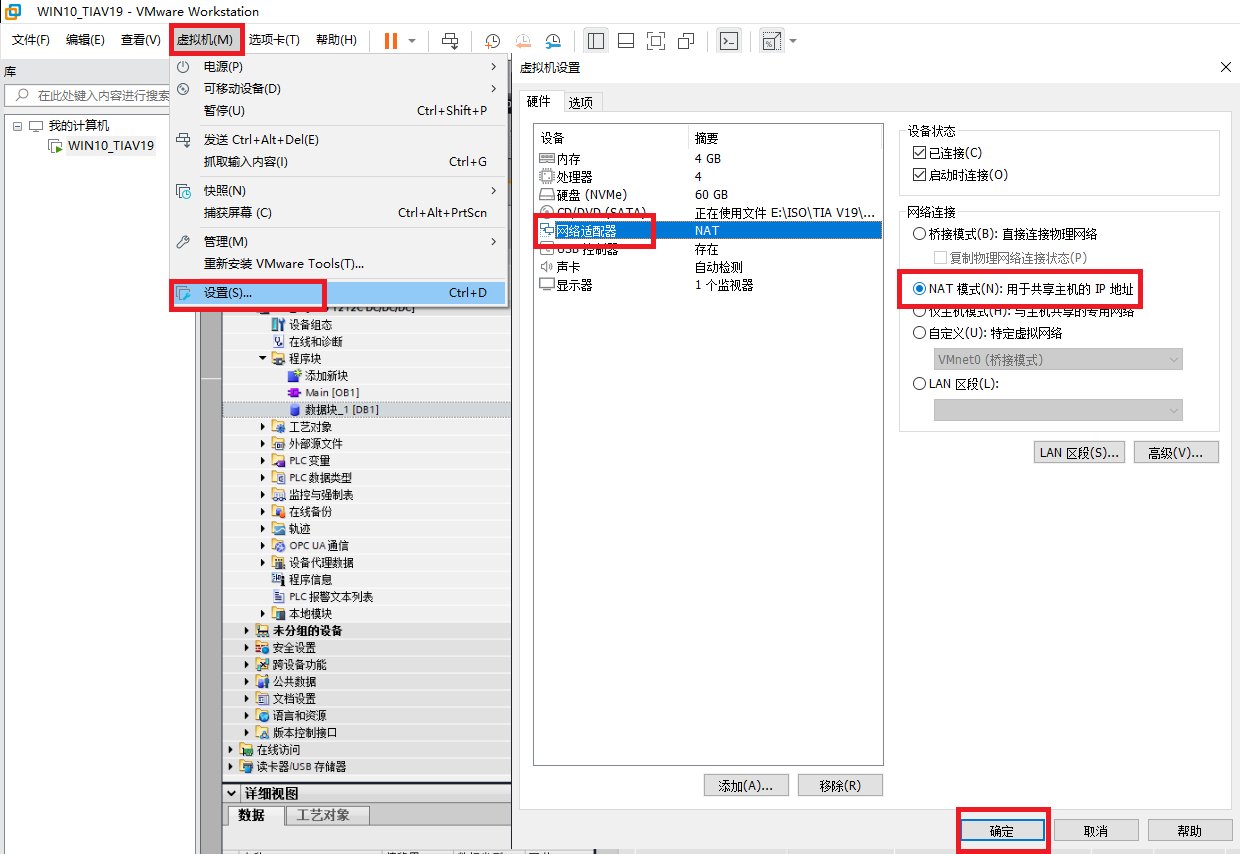
Task: Expand the 工艺对象 tree node
Action: [264, 427]
